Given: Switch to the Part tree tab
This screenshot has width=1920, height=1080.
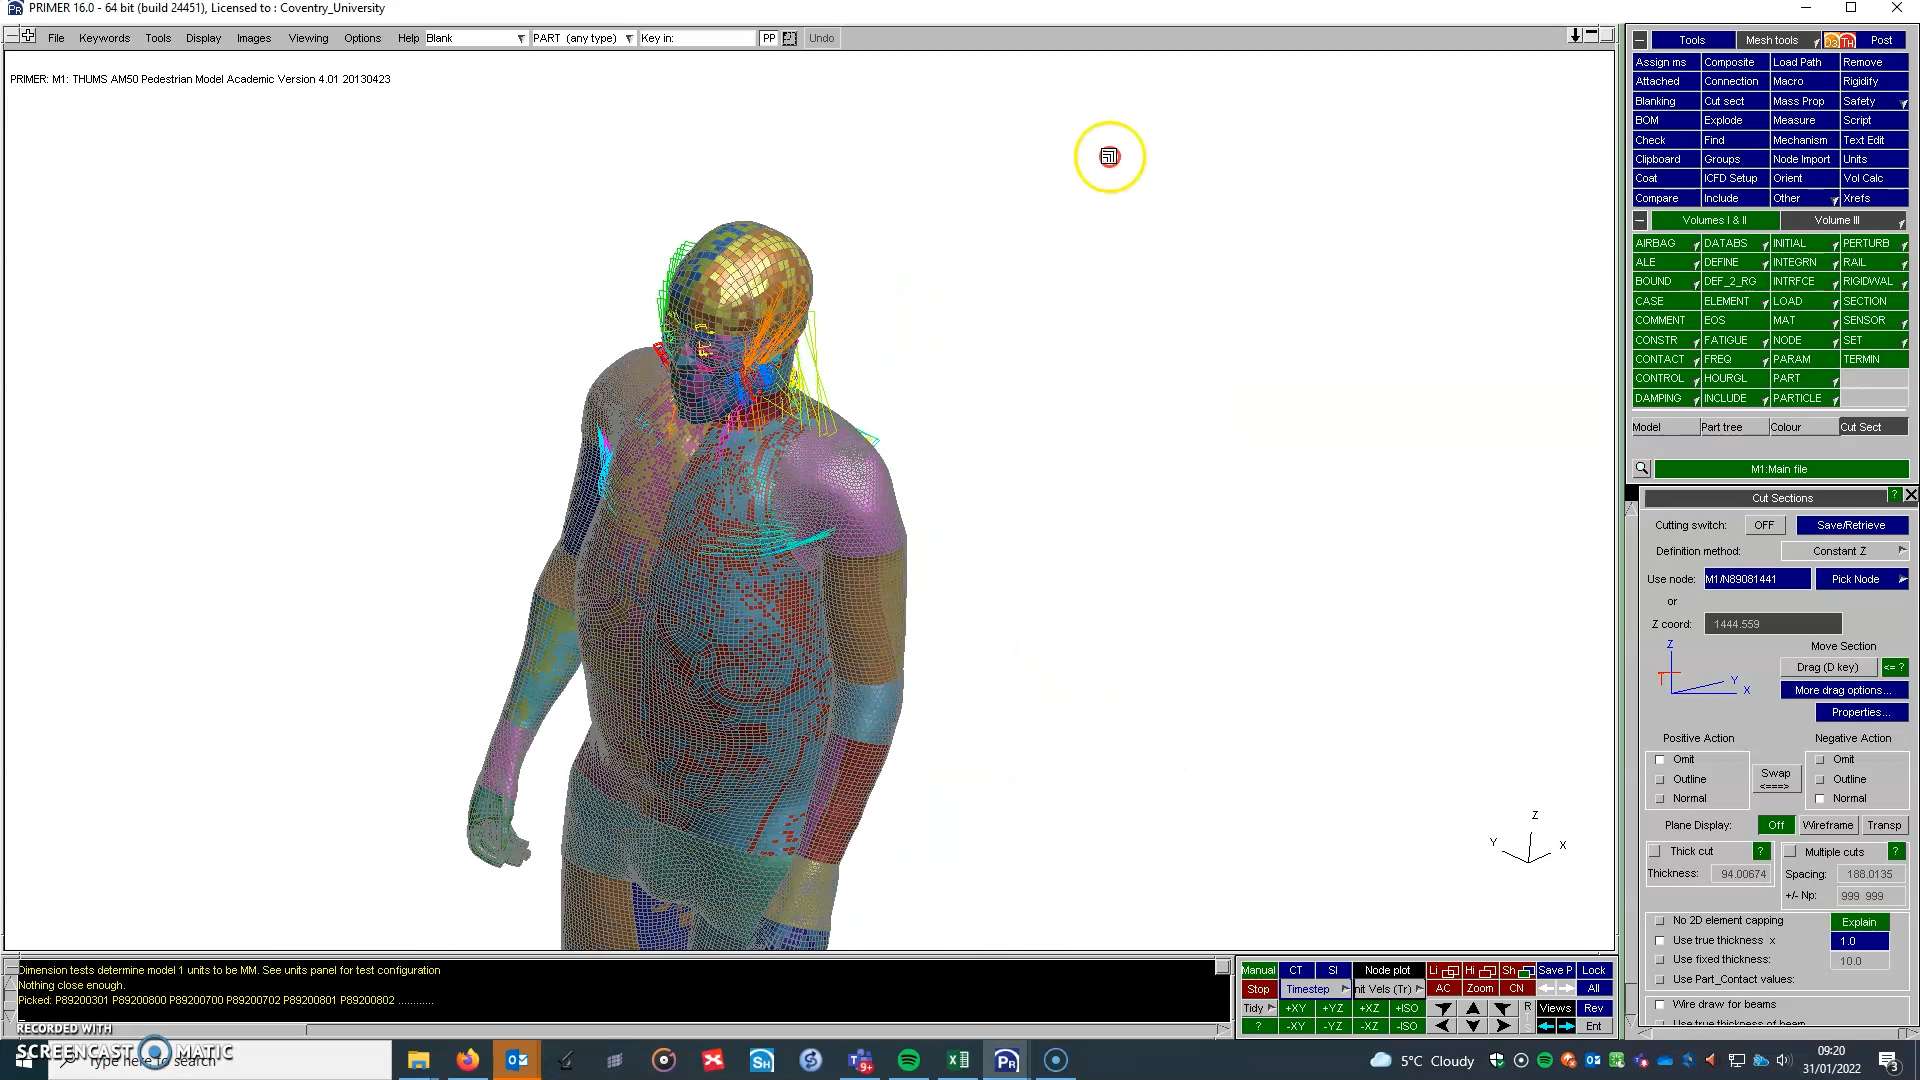Looking at the screenshot, I should click(1733, 427).
